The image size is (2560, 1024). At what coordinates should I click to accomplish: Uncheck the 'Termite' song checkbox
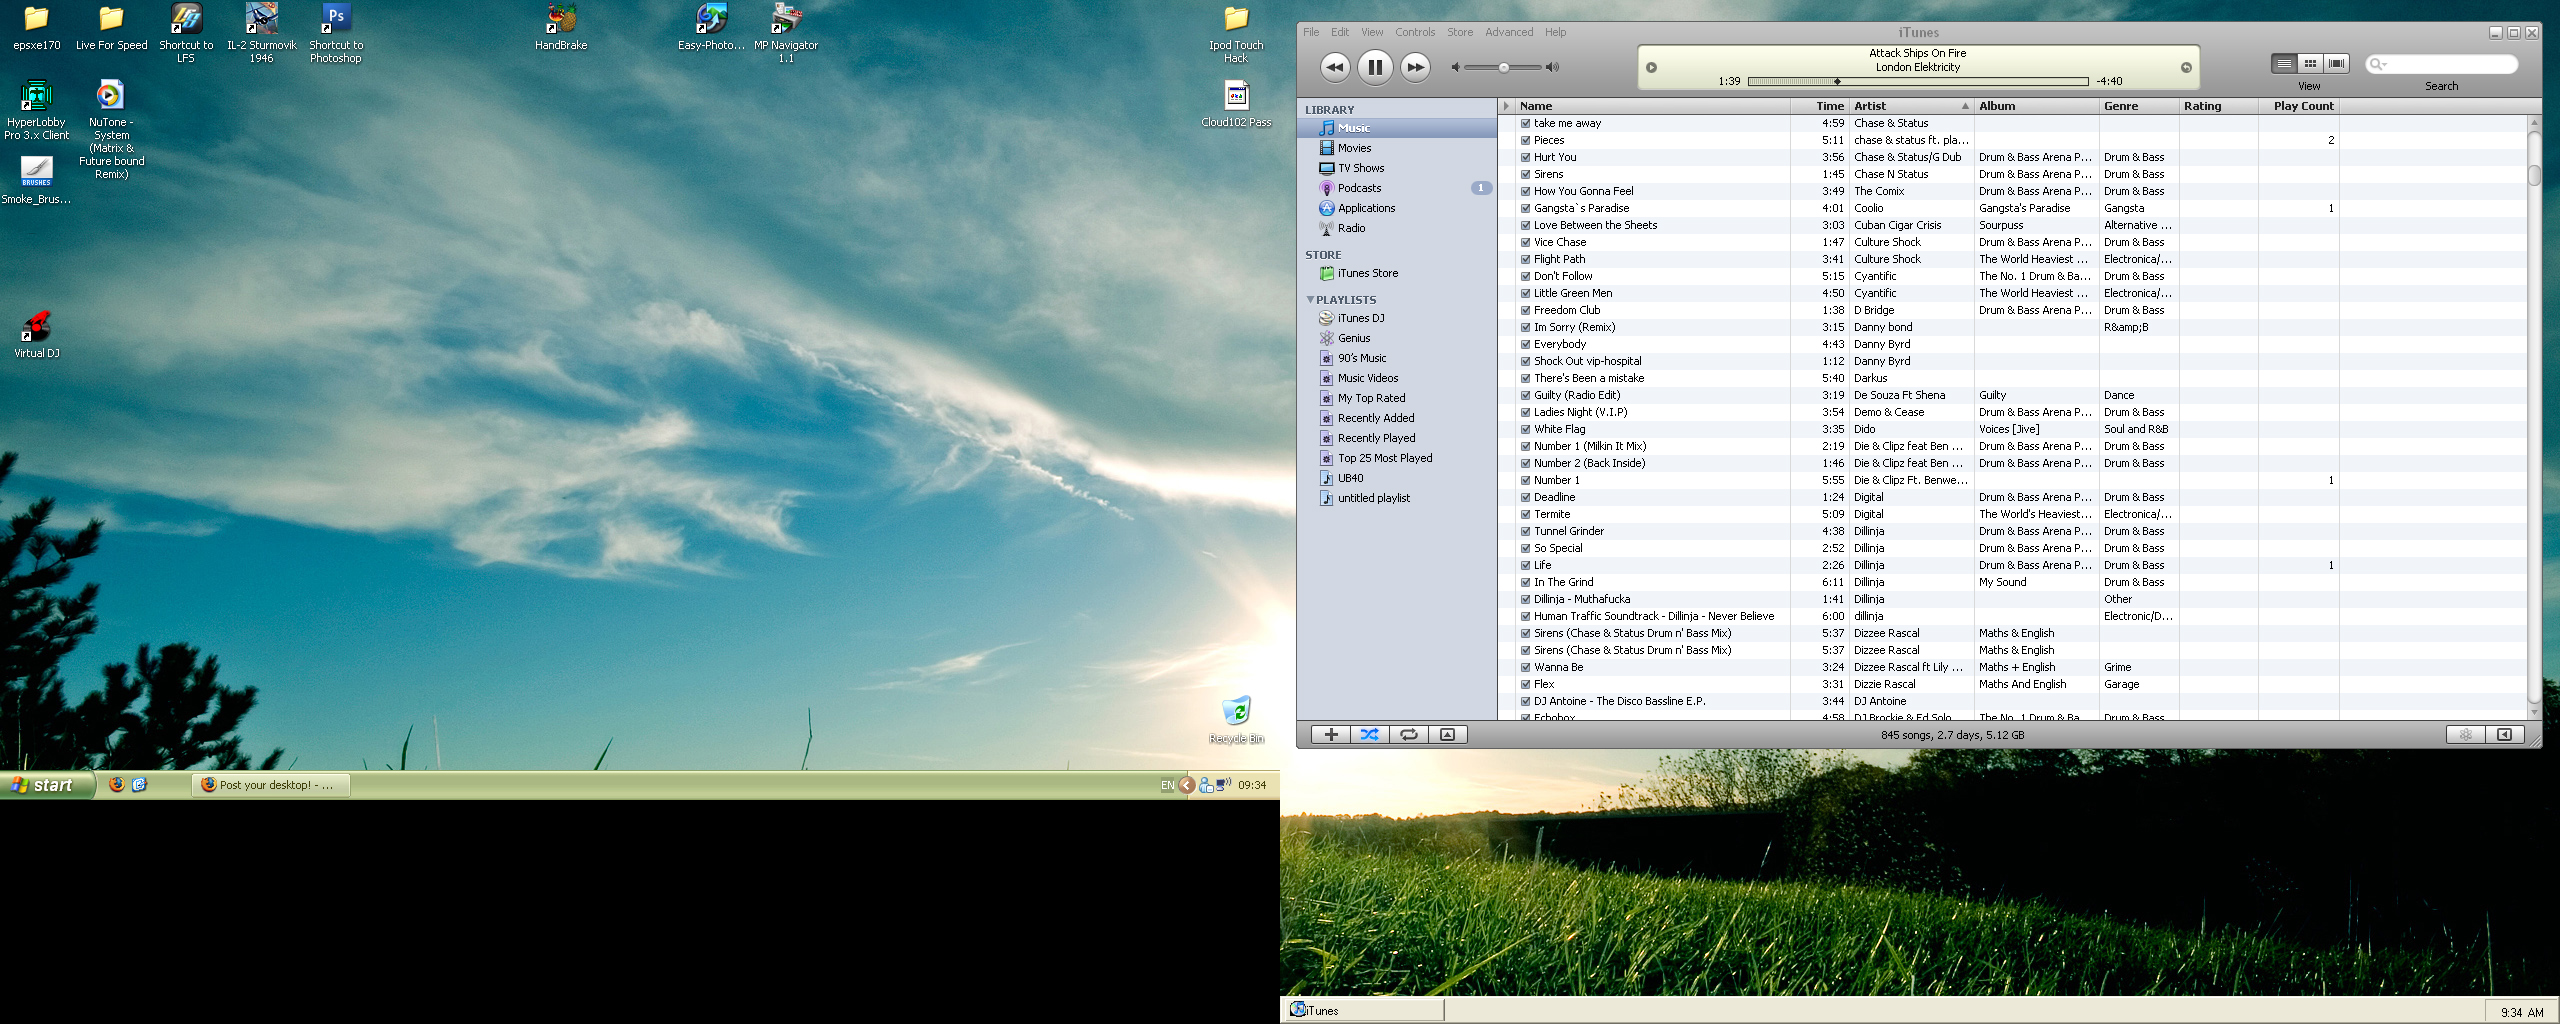[x=1526, y=515]
